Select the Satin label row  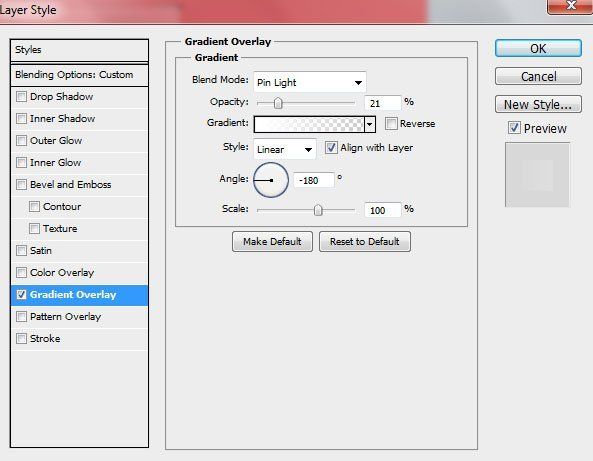79,250
